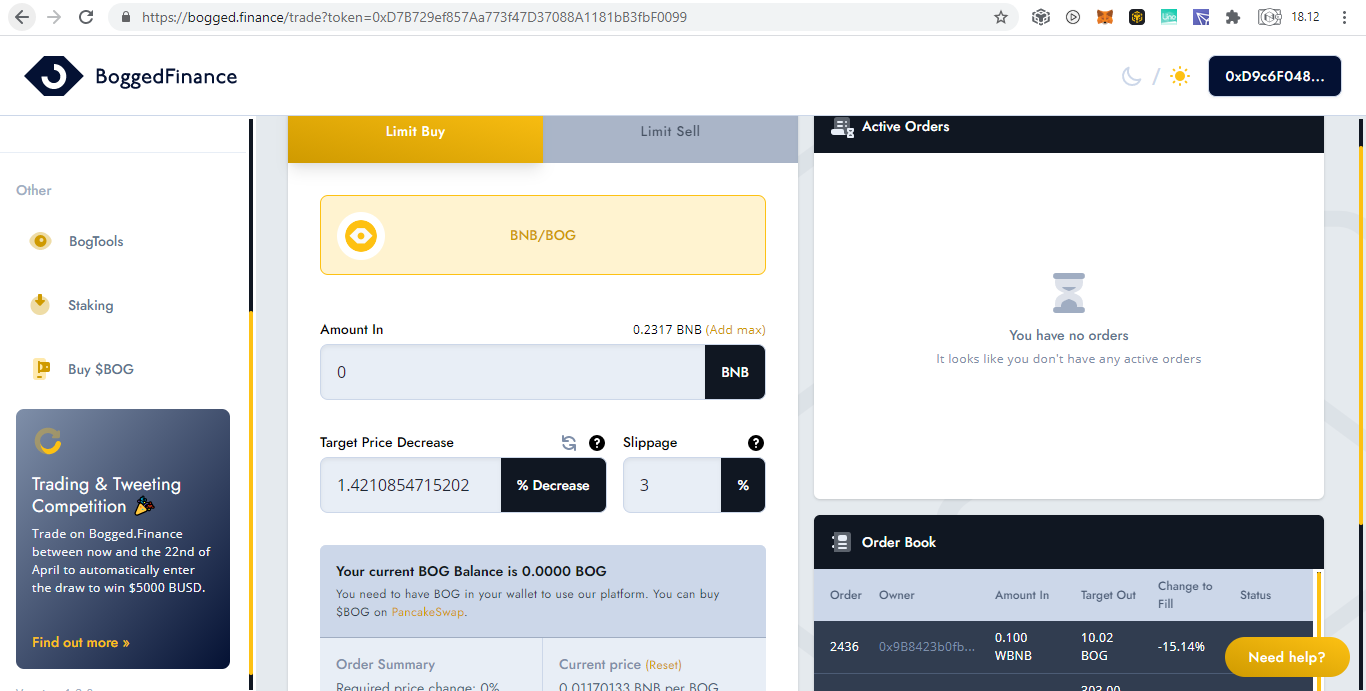Go forward in browser
1366x691 pixels.
click(x=54, y=17)
